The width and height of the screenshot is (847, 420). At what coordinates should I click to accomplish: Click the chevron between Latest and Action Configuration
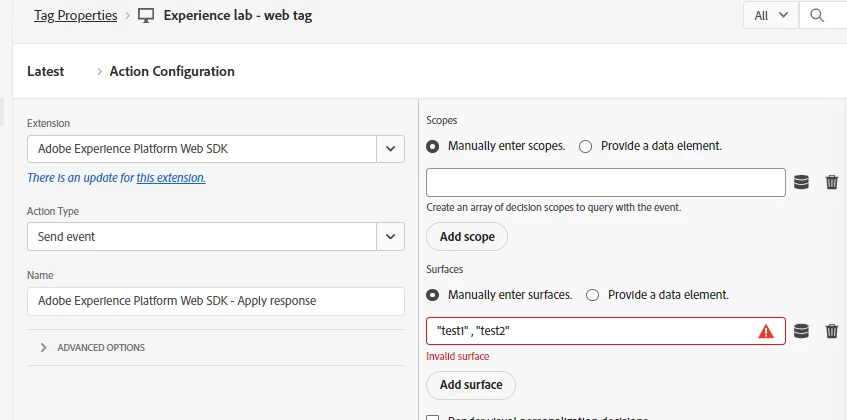pos(99,72)
